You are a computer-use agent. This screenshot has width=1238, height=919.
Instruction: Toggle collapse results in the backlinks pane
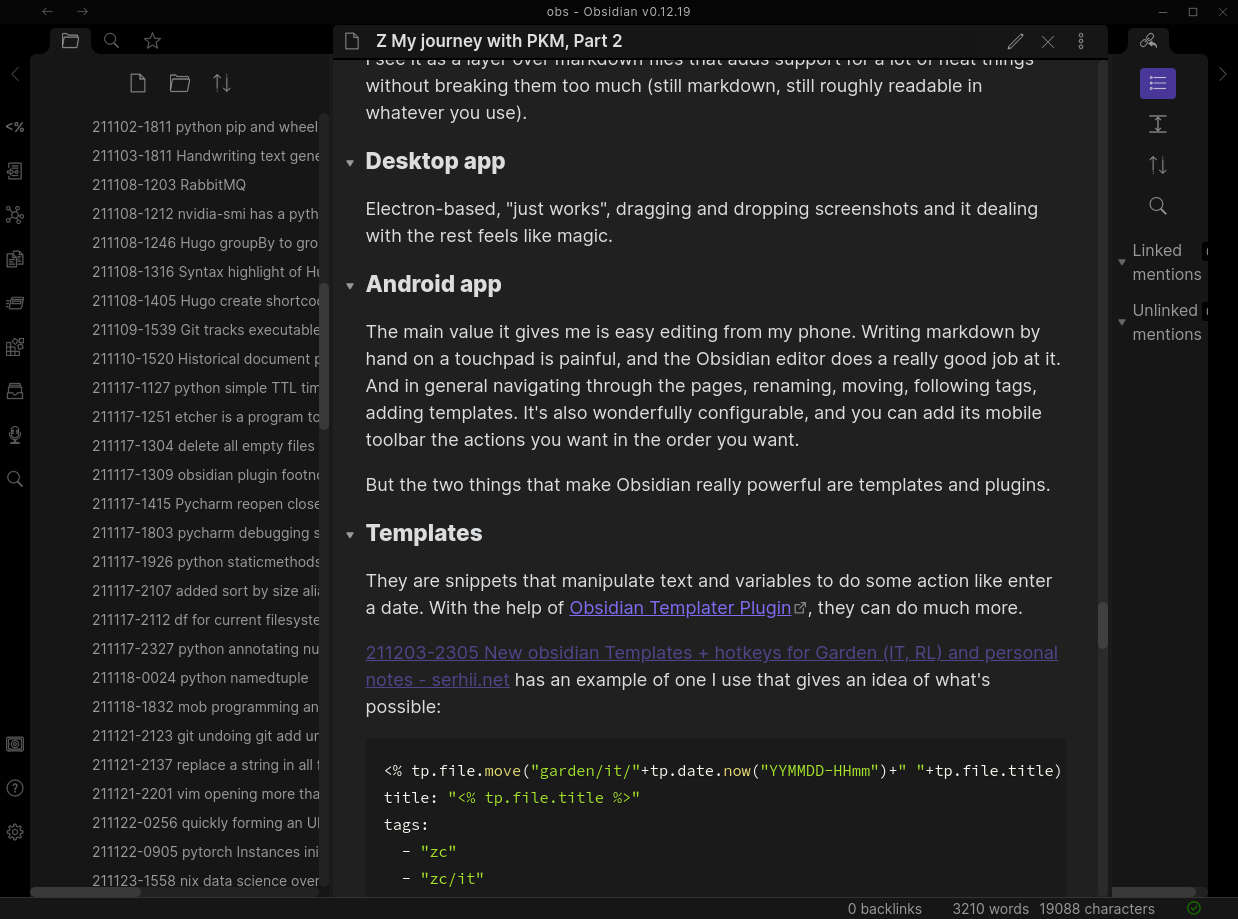pos(1158,83)
